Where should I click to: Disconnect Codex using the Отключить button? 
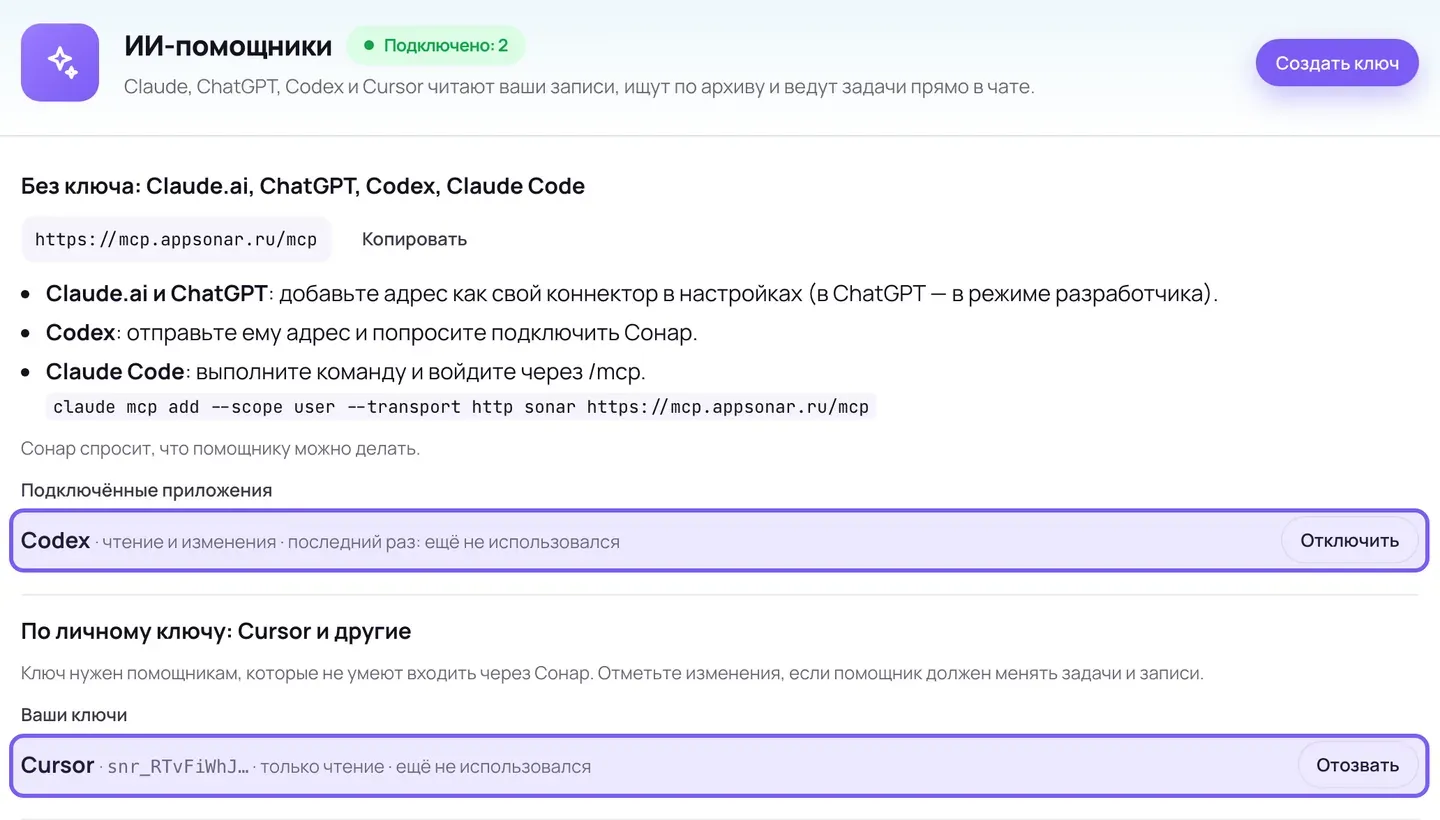pyautogui.click(x=1350, y=541)
